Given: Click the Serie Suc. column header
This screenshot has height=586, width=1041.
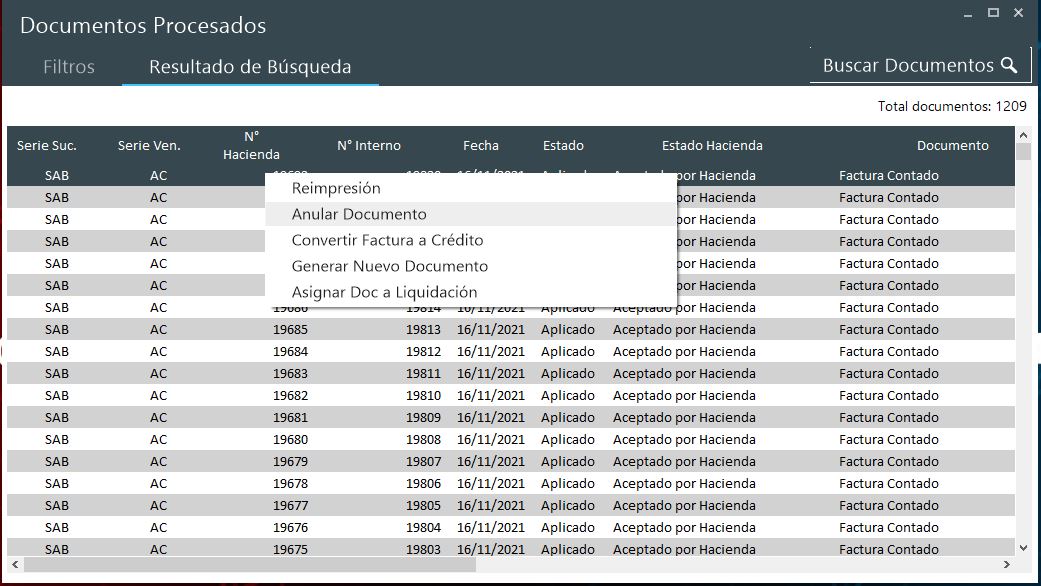Looking at the screenshot, I should [x=47, y=145].
